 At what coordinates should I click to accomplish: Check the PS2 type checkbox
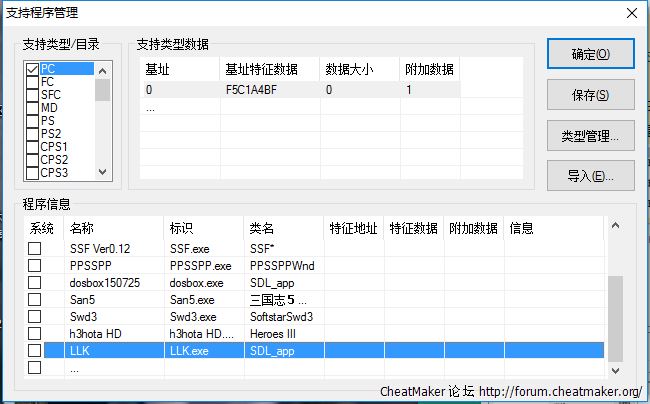point(32,134)
